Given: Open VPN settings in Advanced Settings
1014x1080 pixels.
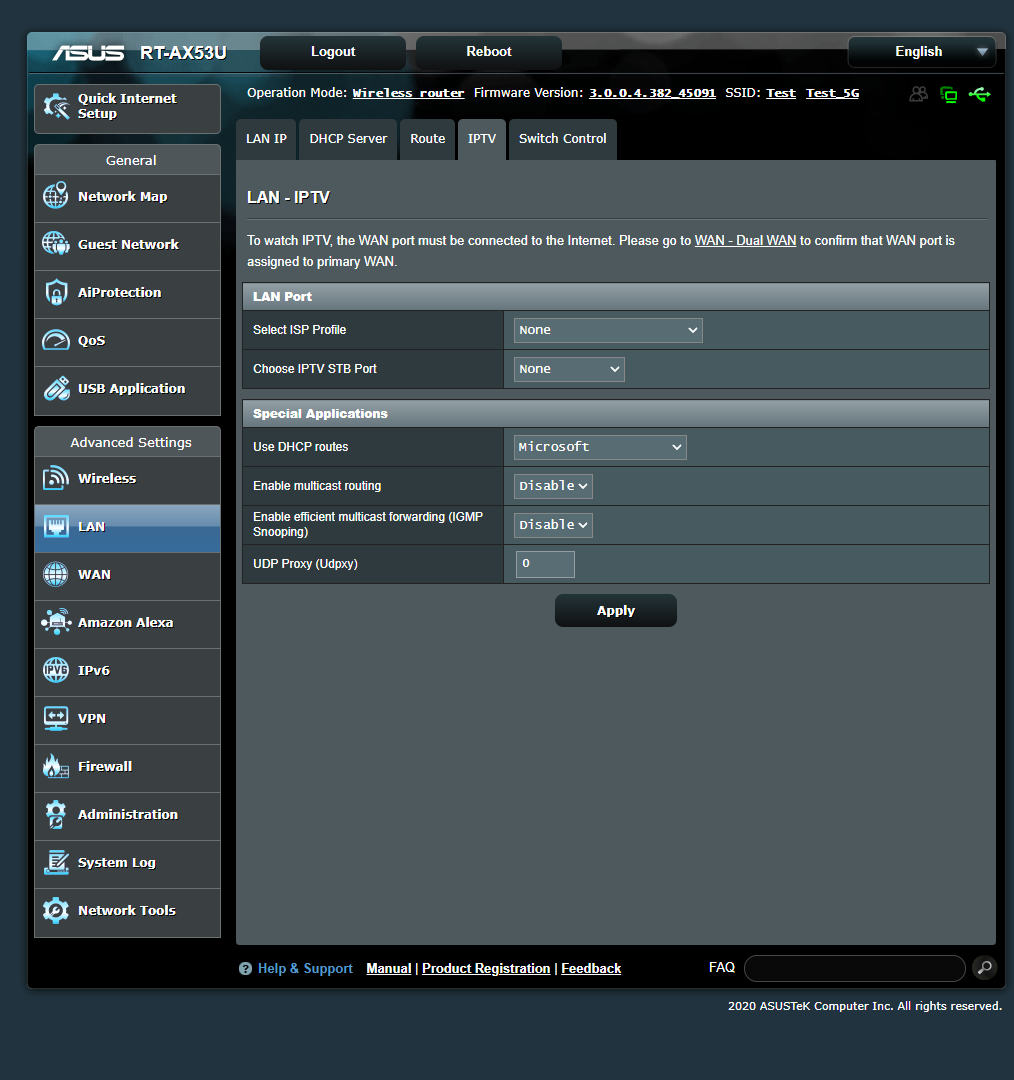Looking at the screenshot, I should pos(91,718).
